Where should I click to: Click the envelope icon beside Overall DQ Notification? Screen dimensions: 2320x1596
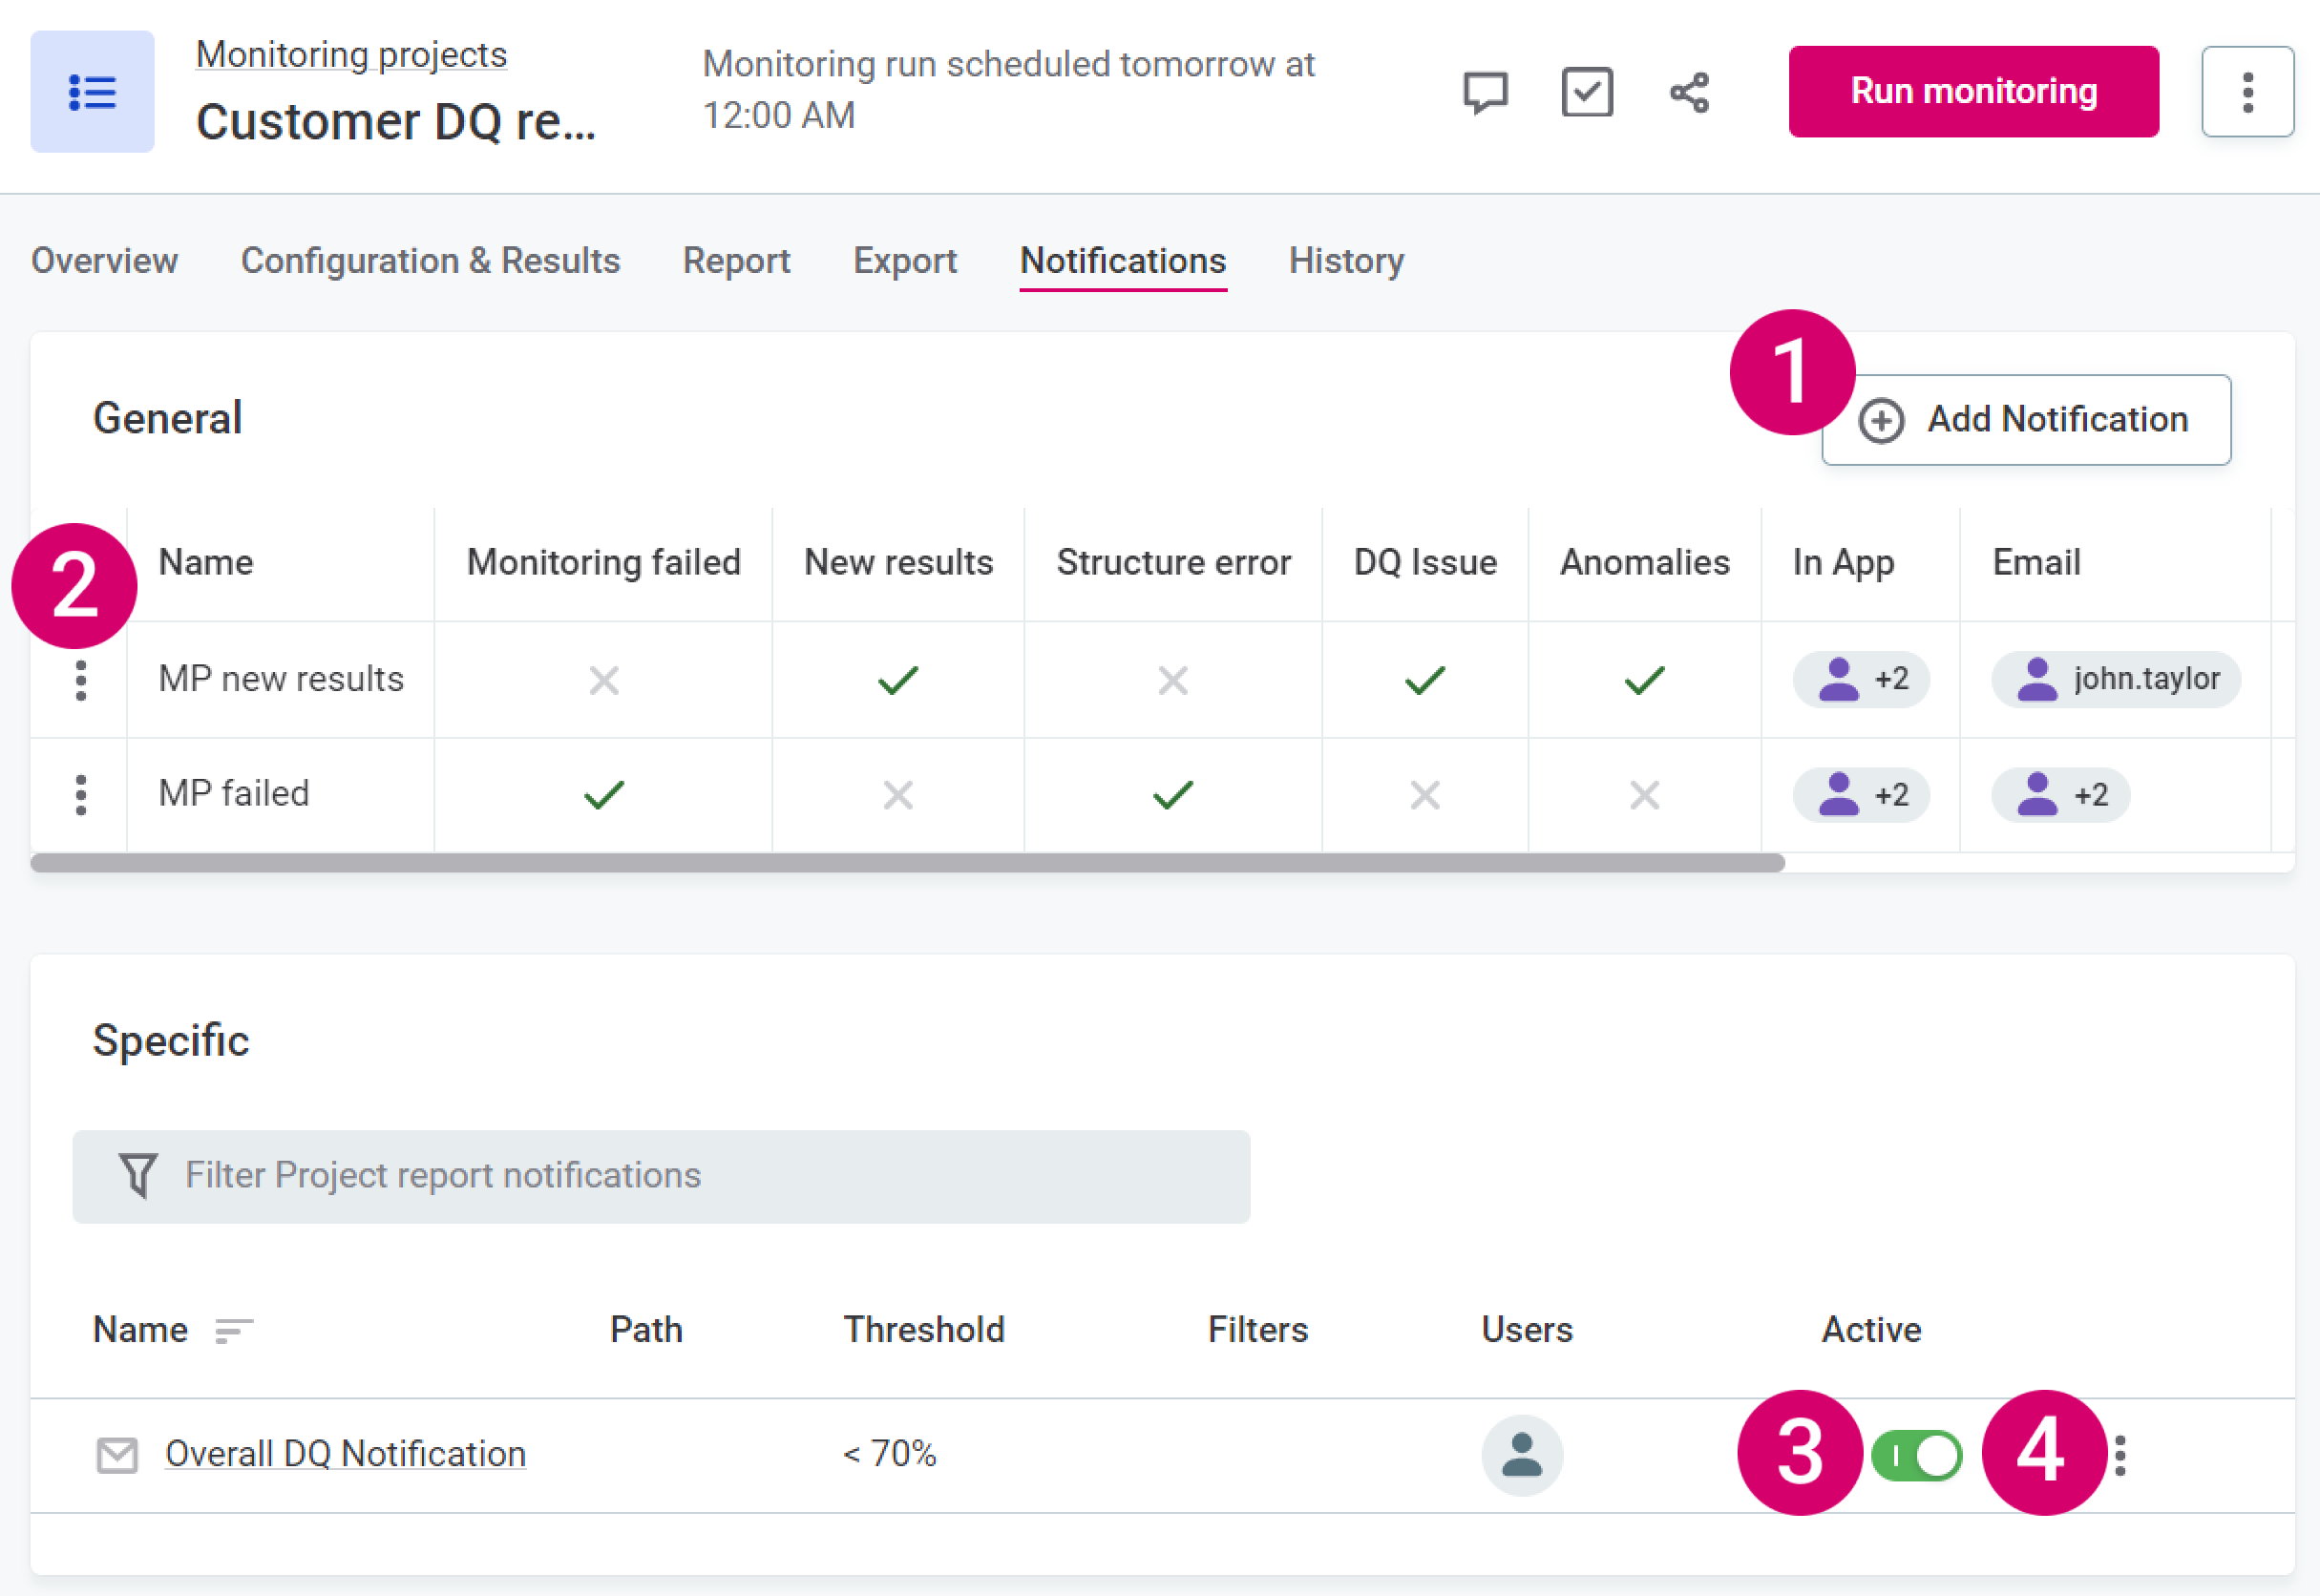pos(117,1455)
